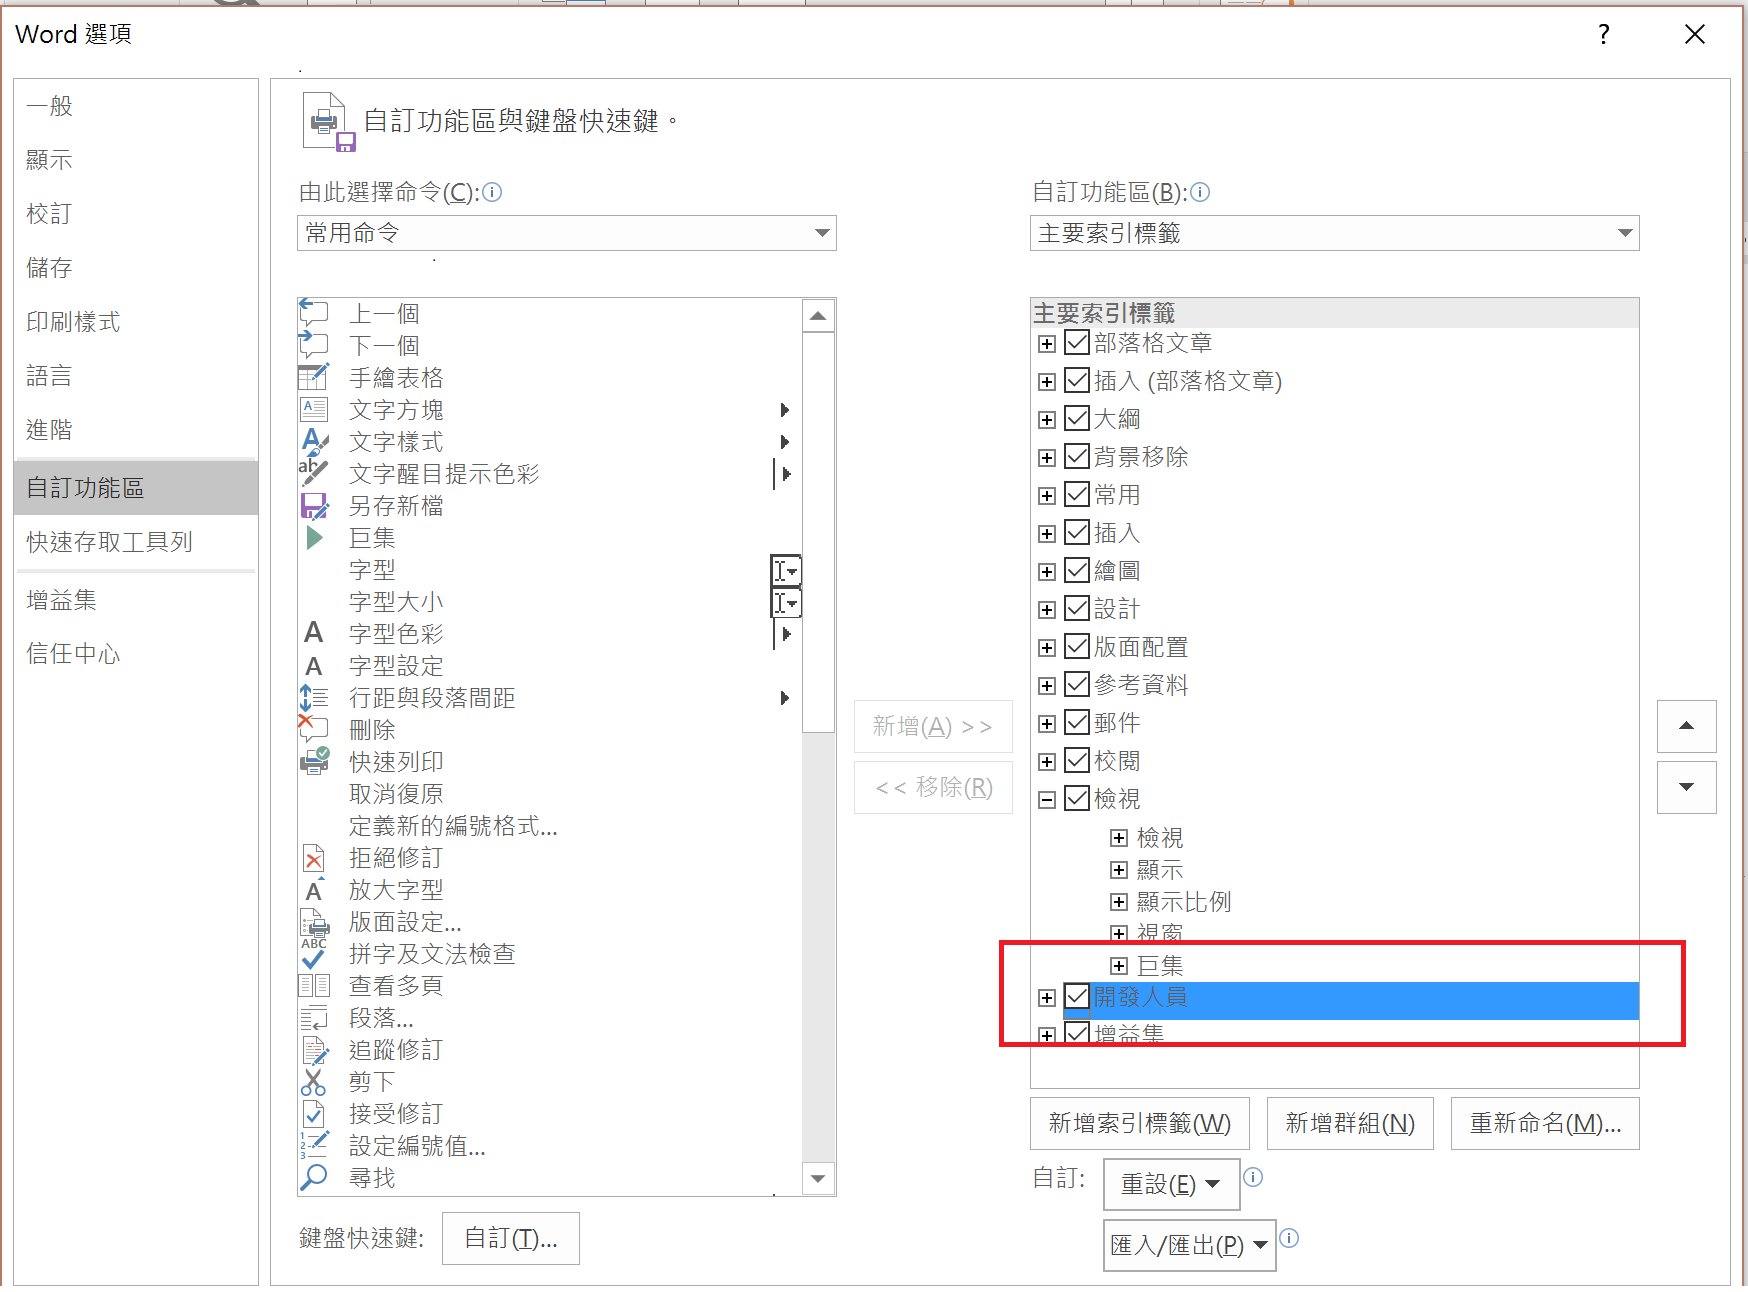Uncheck the 開發人員 tab checkbox
Screen dimensions: 1748x1292
(1076, 997)
